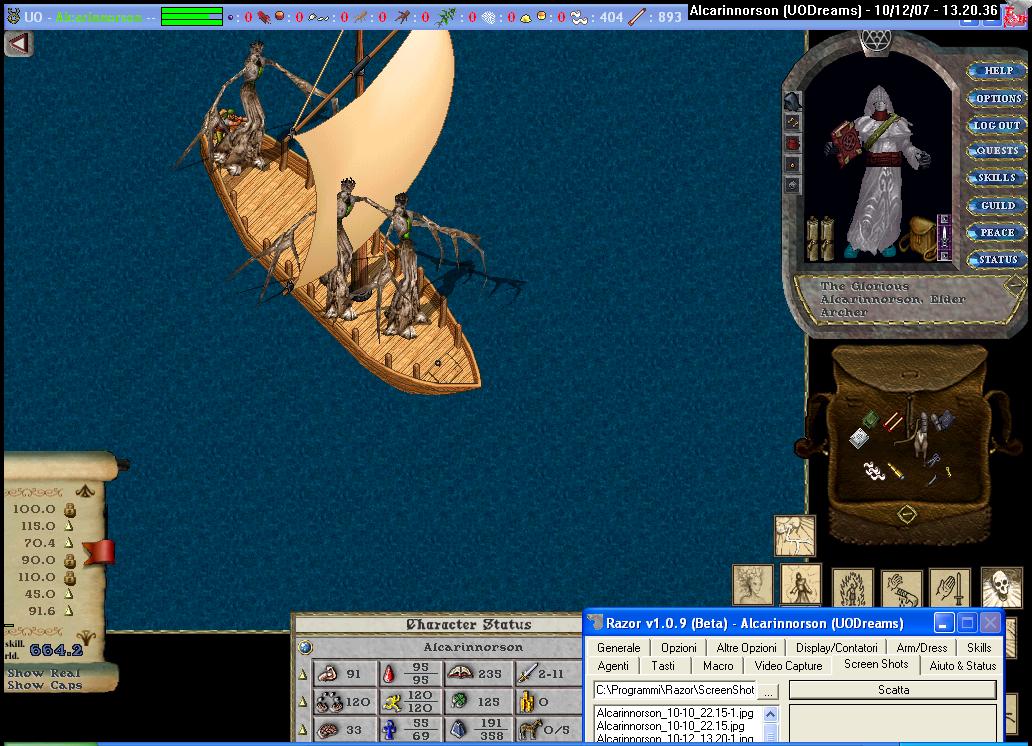The width and height of the screenshot is (1032, 746).
Task: Click the lightning bolt spell icon
Action: tap(794, 535)
